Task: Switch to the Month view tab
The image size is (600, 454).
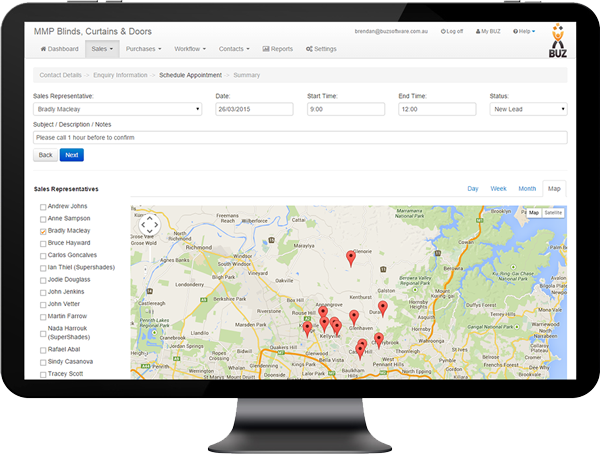Action: tap(527, 189)
